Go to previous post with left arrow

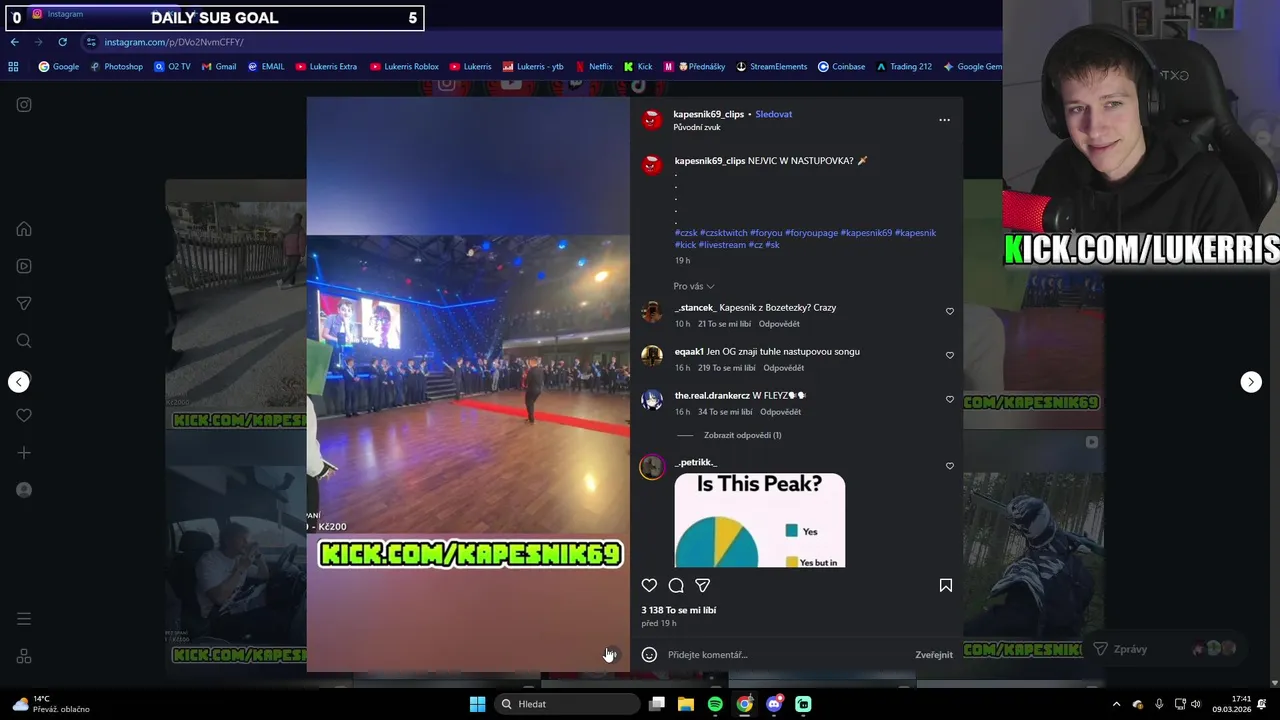pyautogui.click(x=19, y=382)
